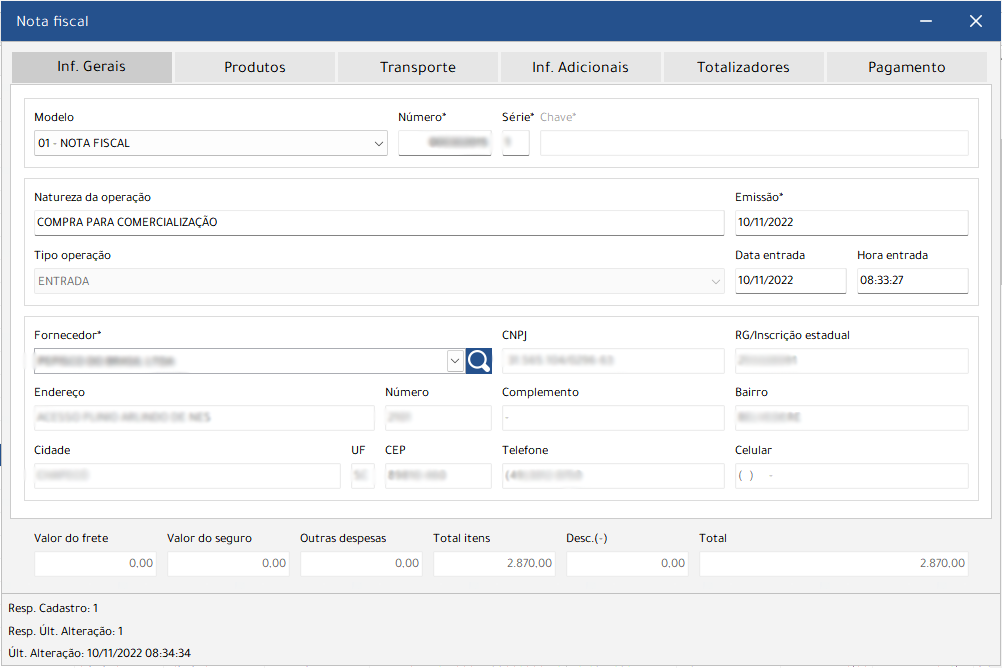Click the Endereço field
Image resolution: width=1002 pixels, height=668 pixels.
coord(204,418)
